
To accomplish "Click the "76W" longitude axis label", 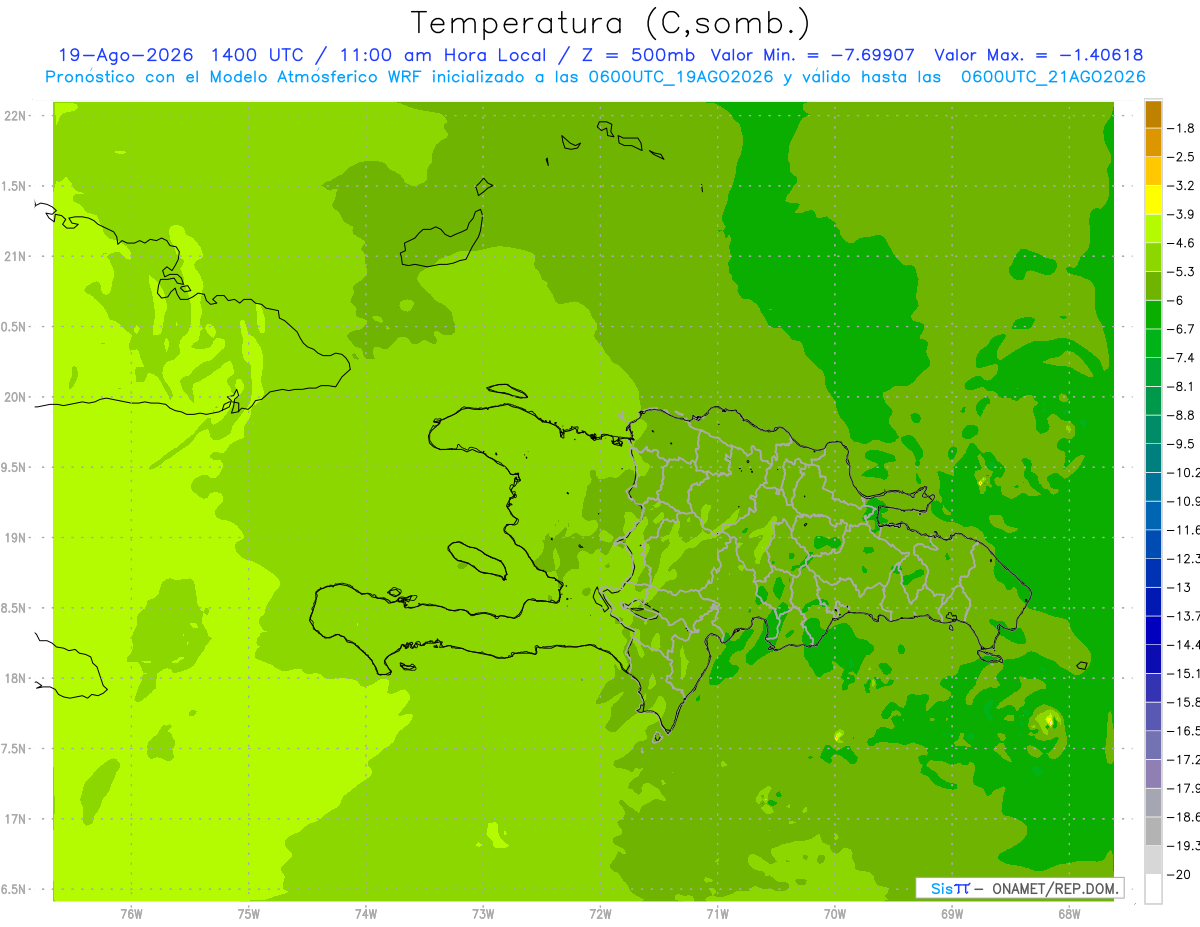I will click(131, 914).
